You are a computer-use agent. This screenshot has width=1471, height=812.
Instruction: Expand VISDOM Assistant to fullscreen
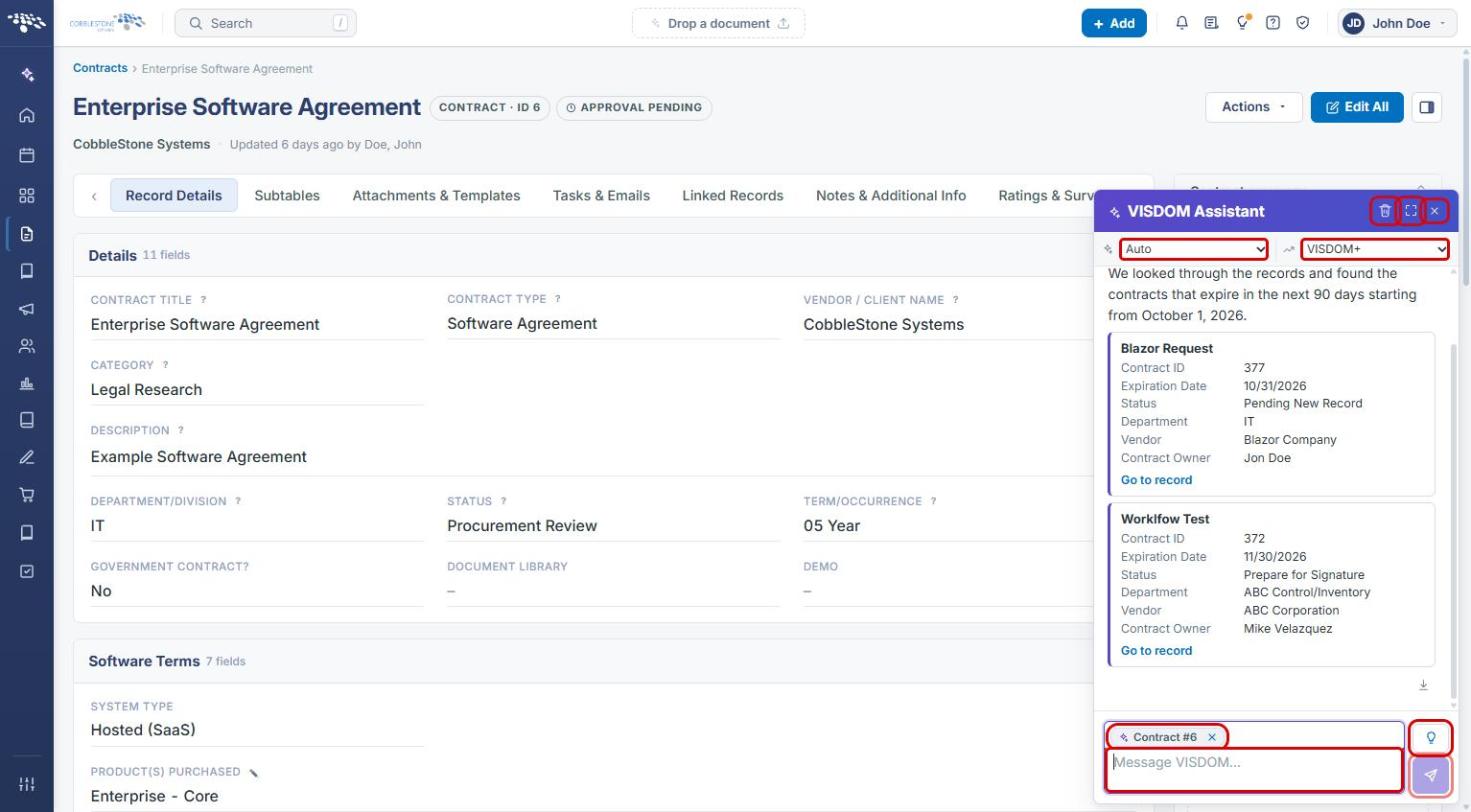pyautogui.click(x=1410, y=211)
